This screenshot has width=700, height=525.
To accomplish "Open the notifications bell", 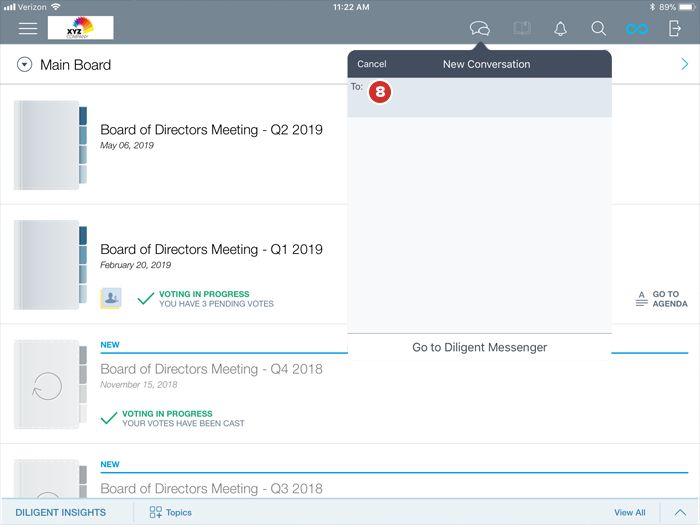I will (x=560, y=29).
